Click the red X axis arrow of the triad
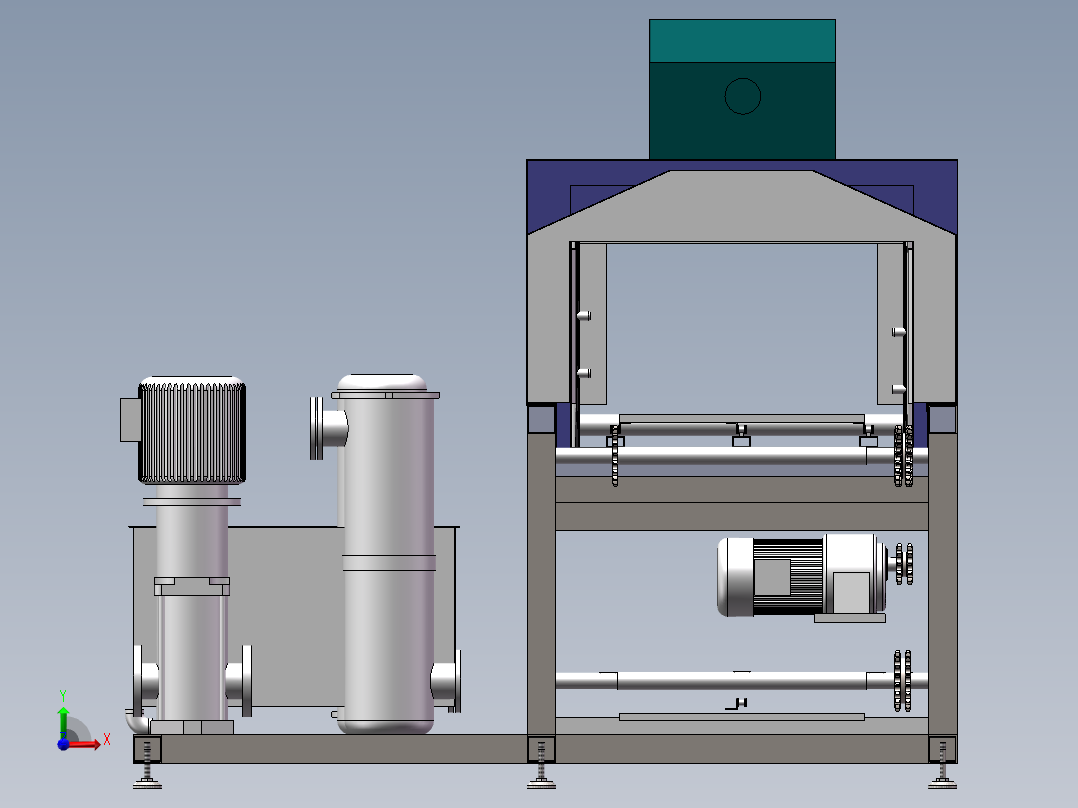 point(86,744)
